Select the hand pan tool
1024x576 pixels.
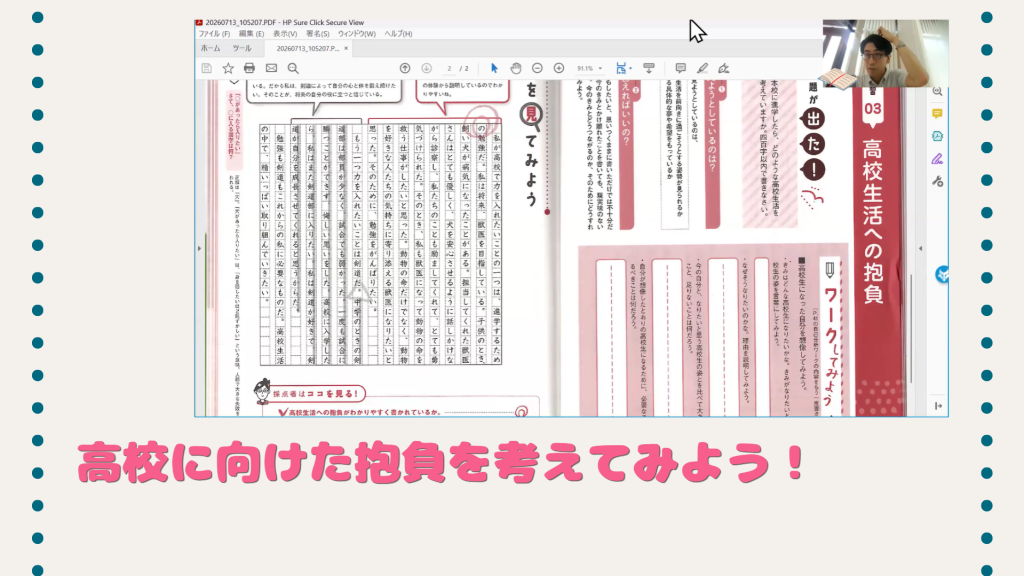click(x=516, y=68)
